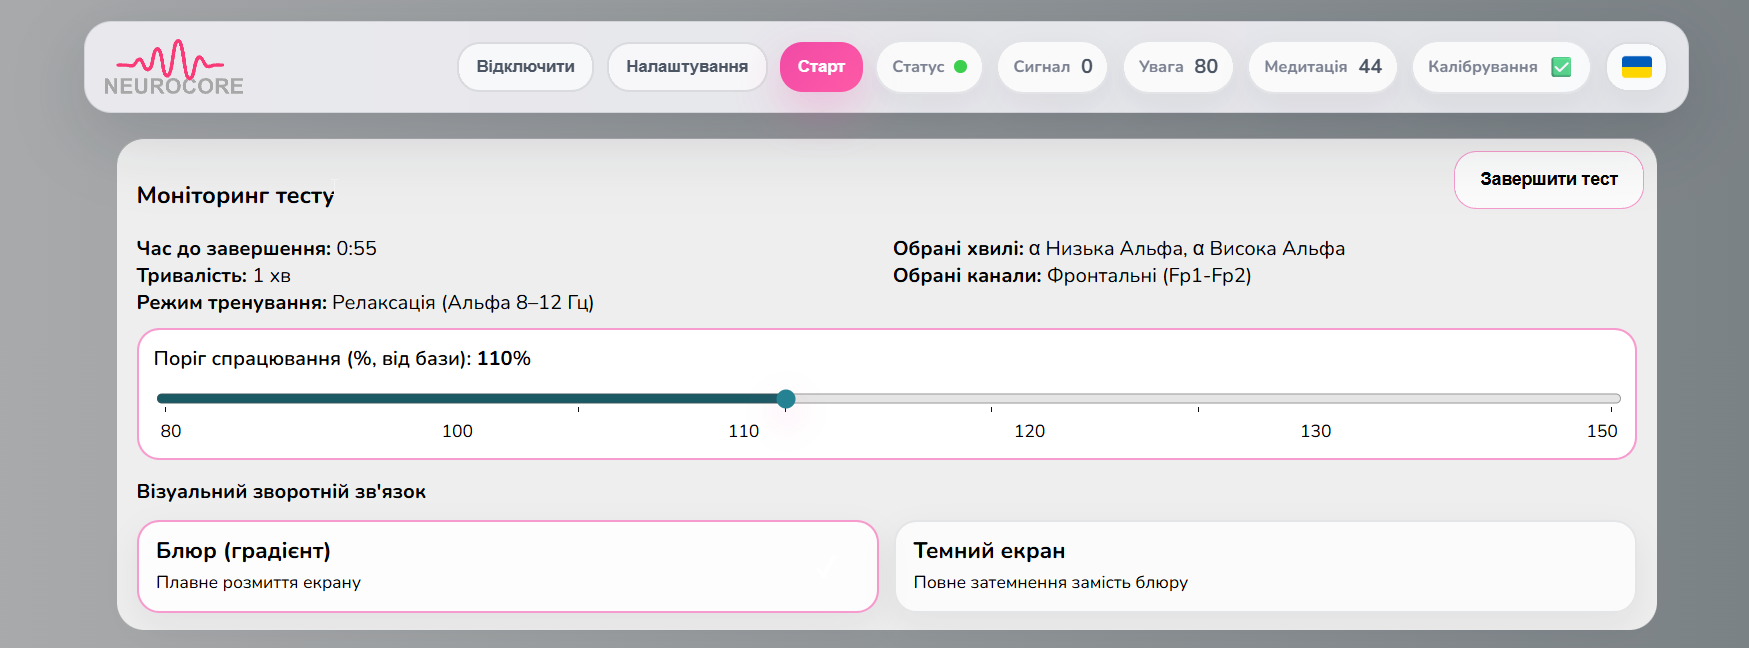Image resolution: width=1749 pixels, height=648 pixels.
Task: Click the slider's 80 minimum label
Action: [171, 431]
